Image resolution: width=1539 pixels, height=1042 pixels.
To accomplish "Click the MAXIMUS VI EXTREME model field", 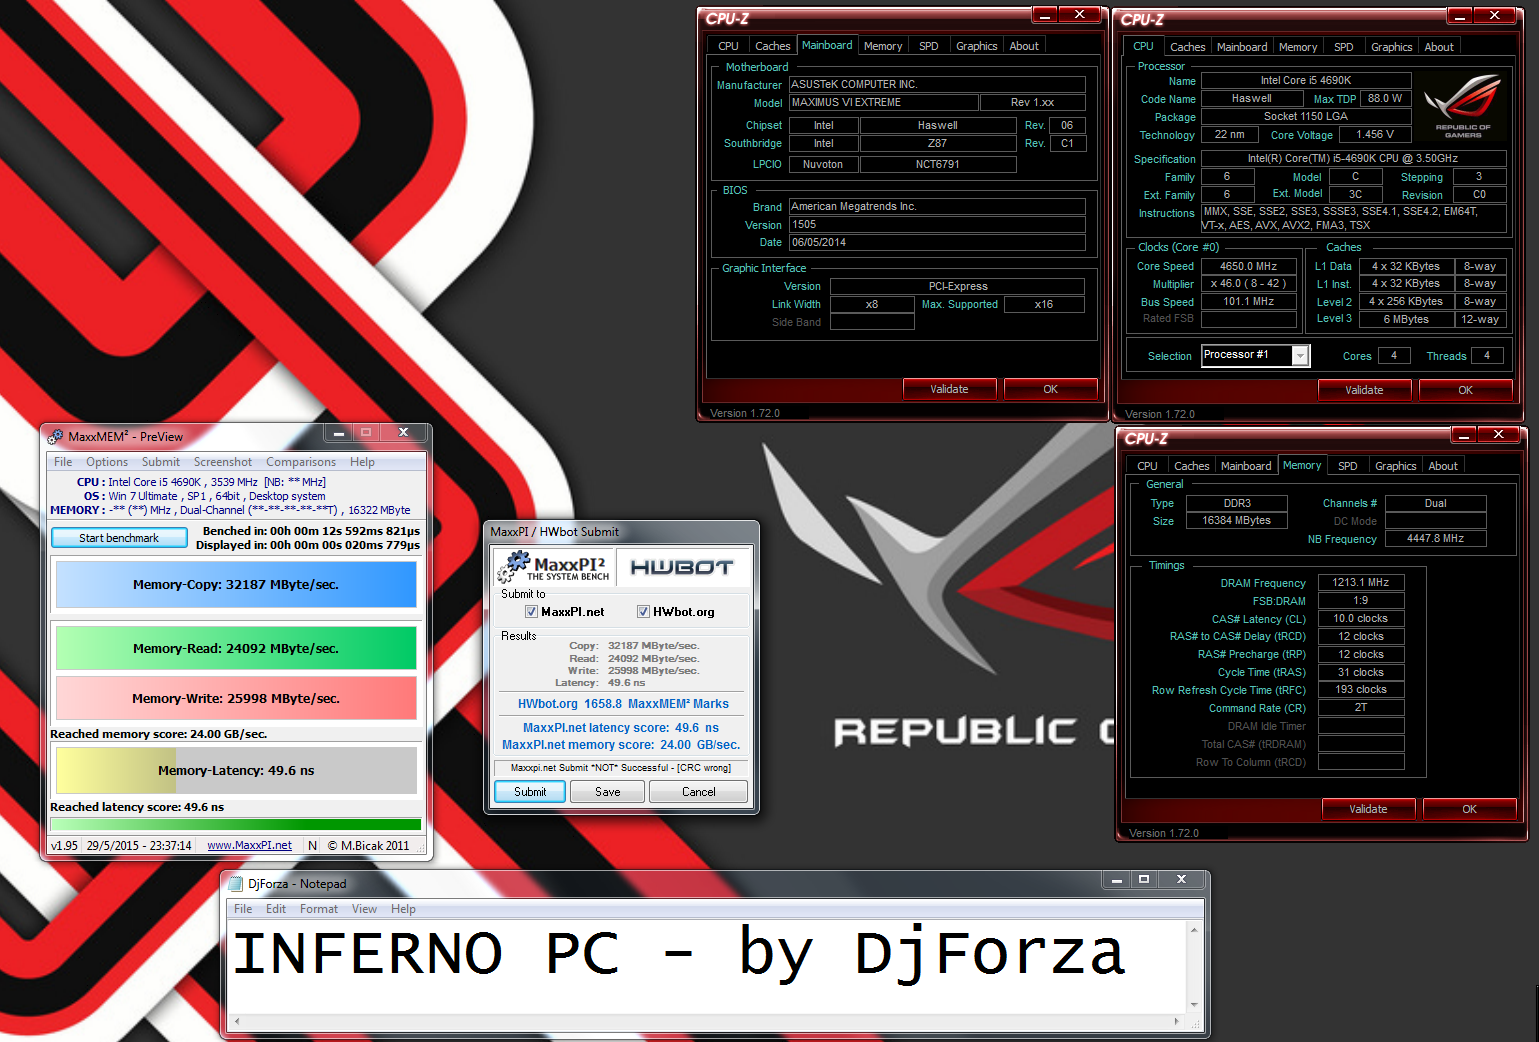I will (884, 102).
